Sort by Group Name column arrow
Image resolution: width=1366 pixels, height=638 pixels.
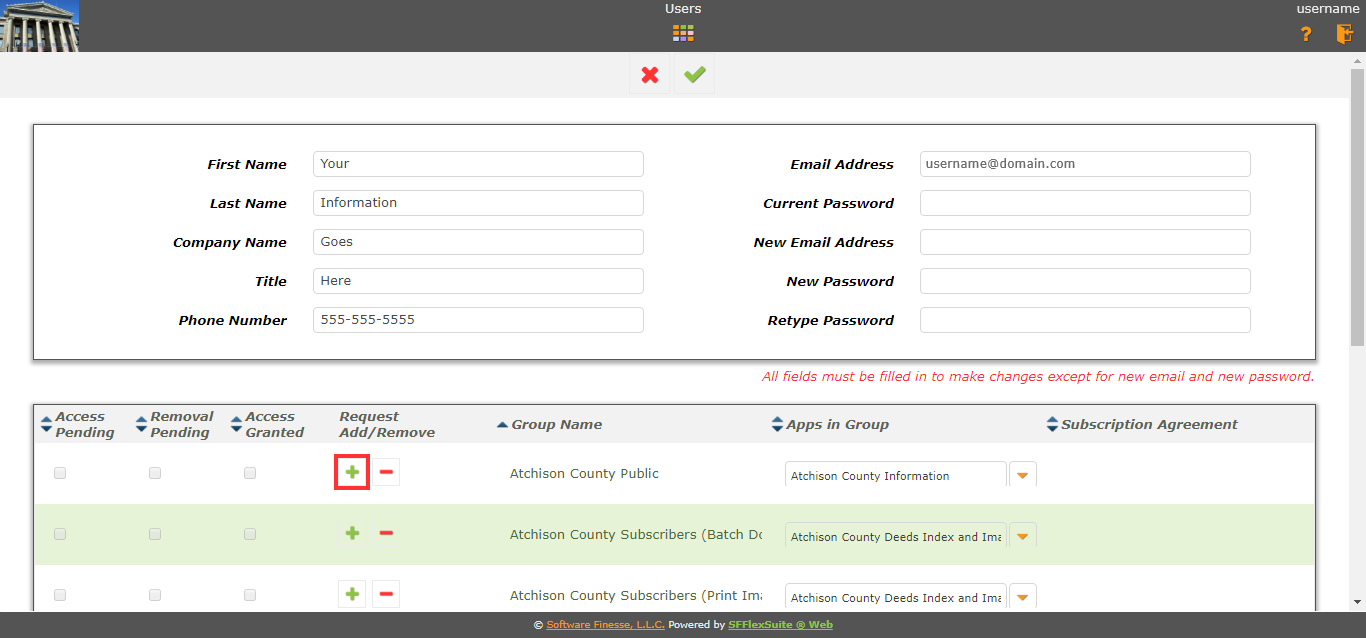(x=503, y=425)
